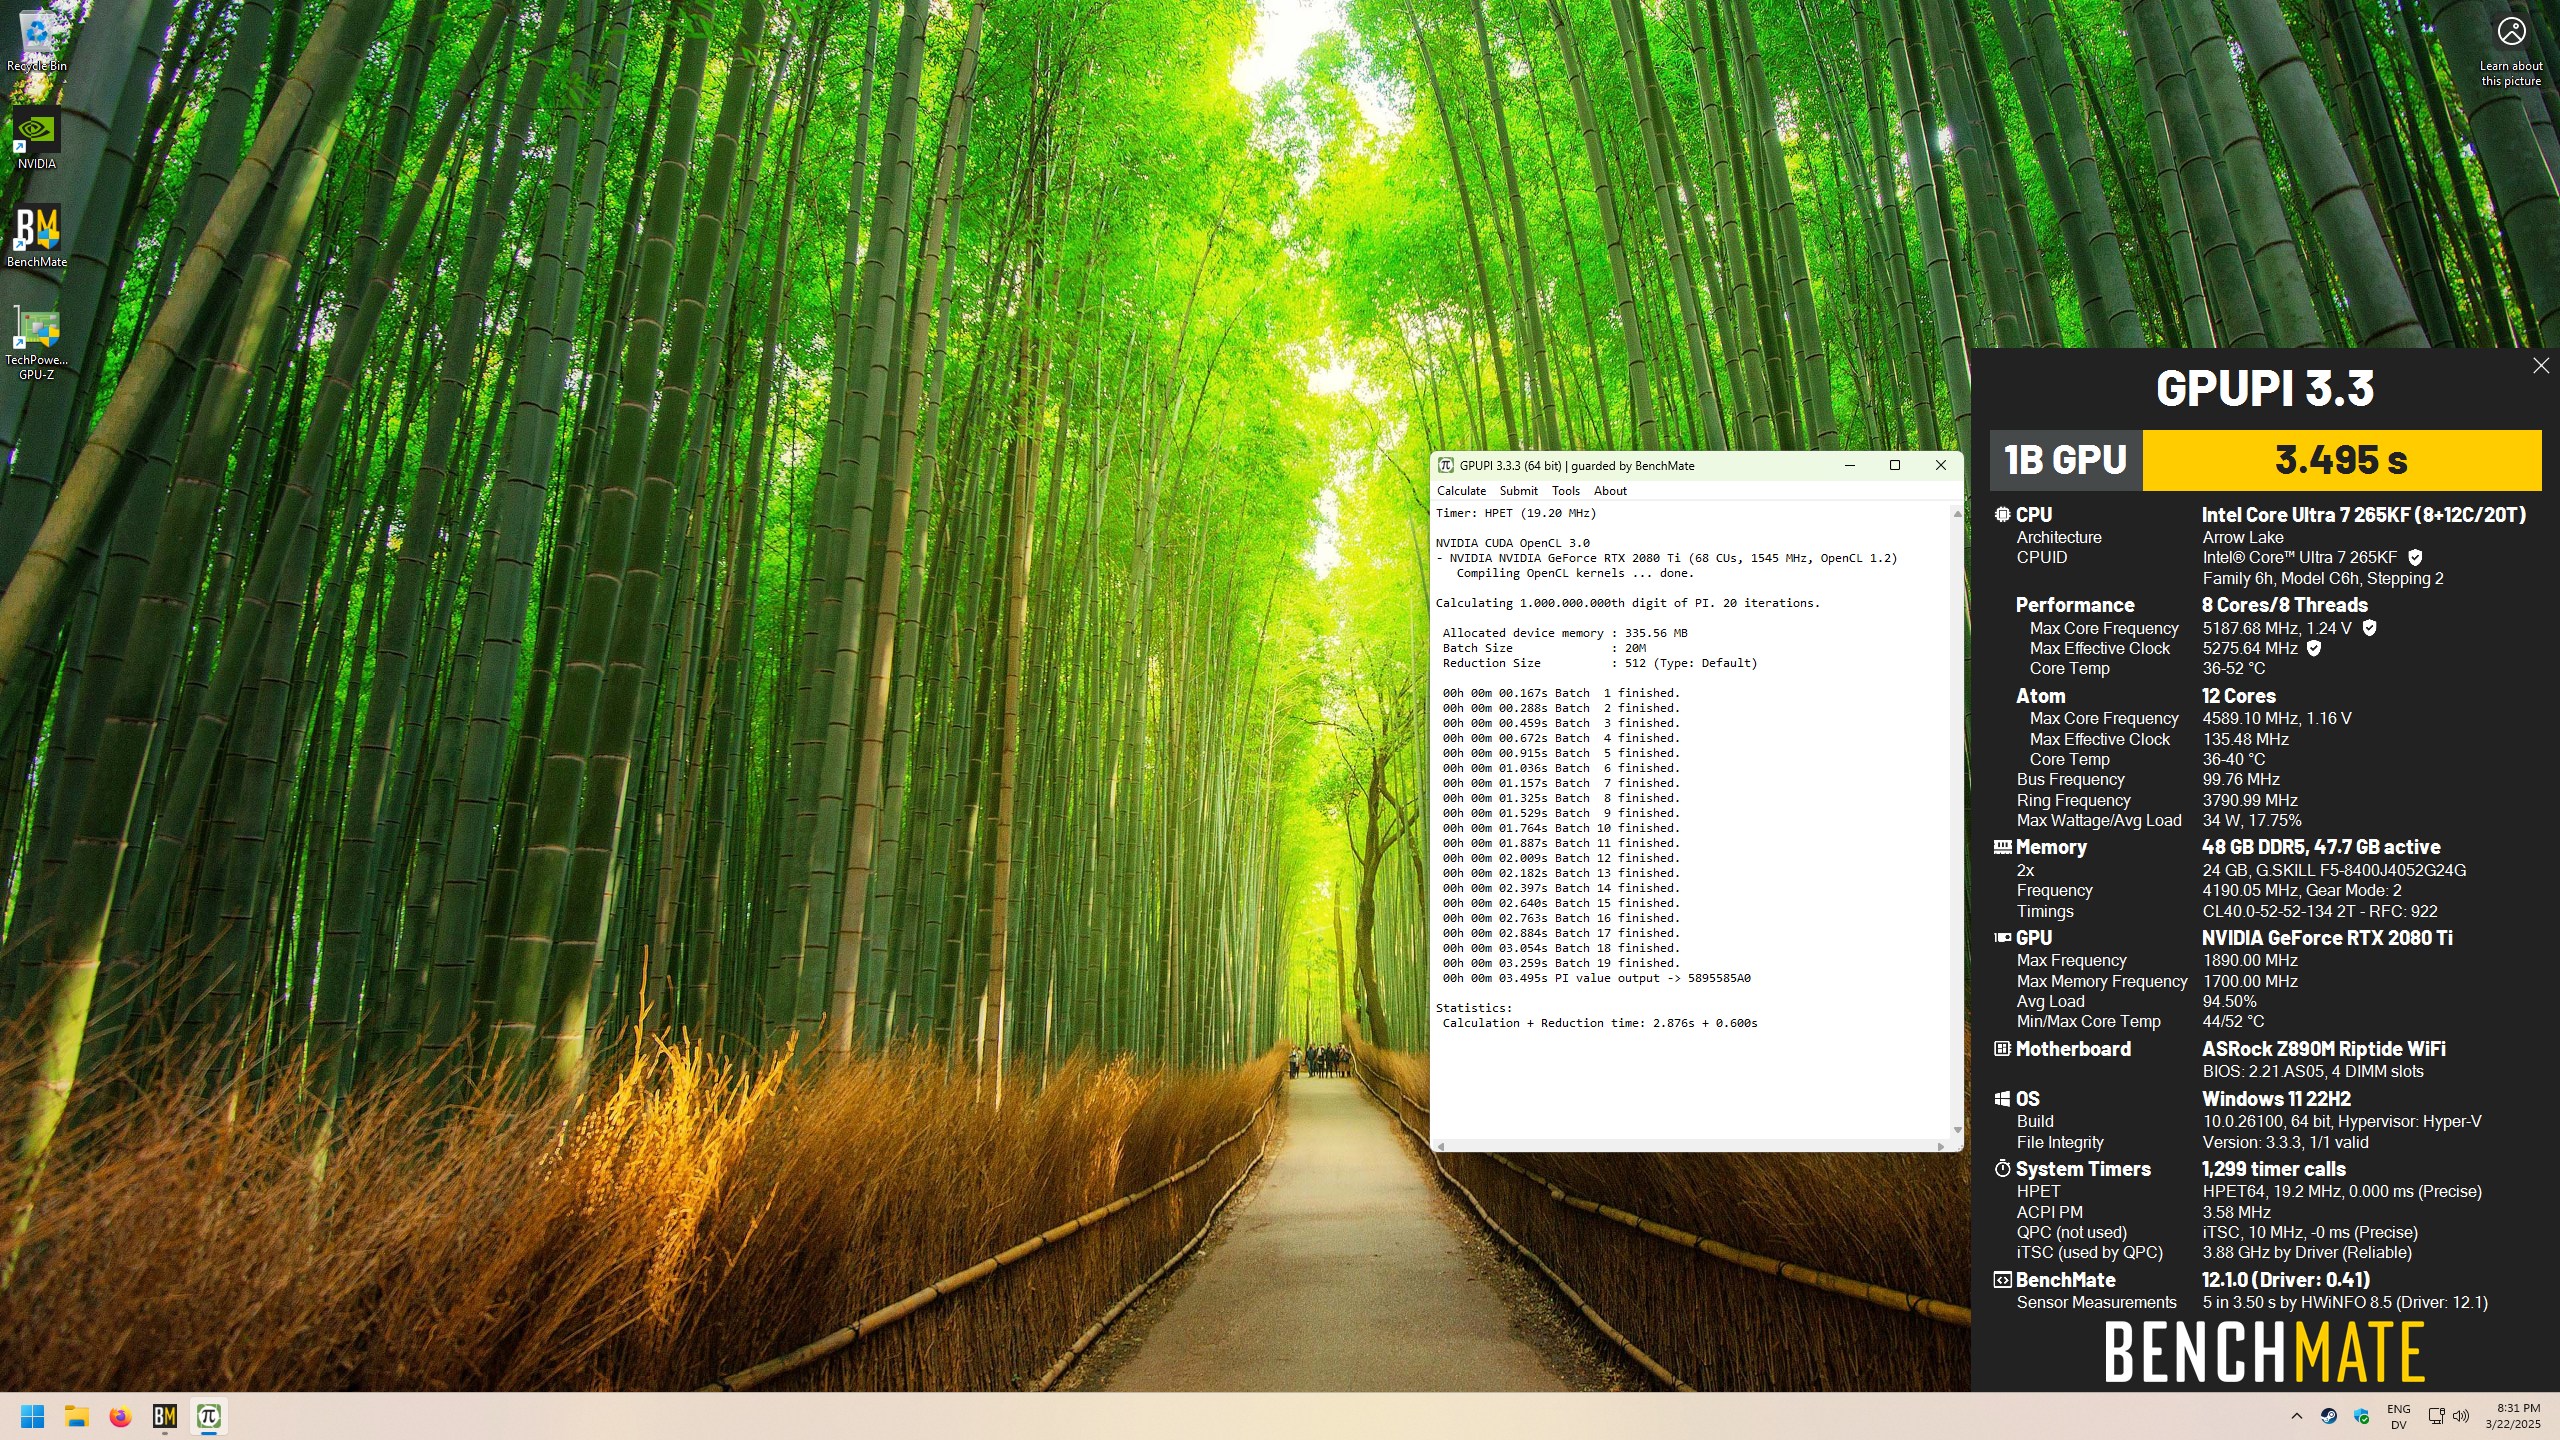
Task: Click the Allocated device memory line
Action: [1565, 633]
